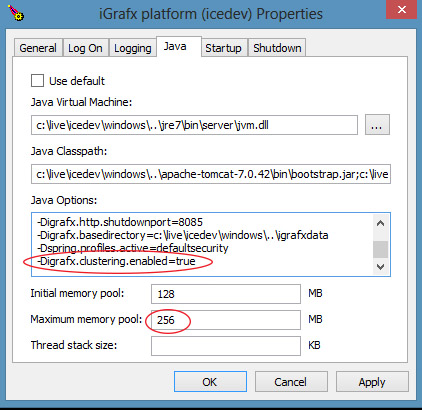Switch to the Shutdown tab

click(x=277, y=48)
